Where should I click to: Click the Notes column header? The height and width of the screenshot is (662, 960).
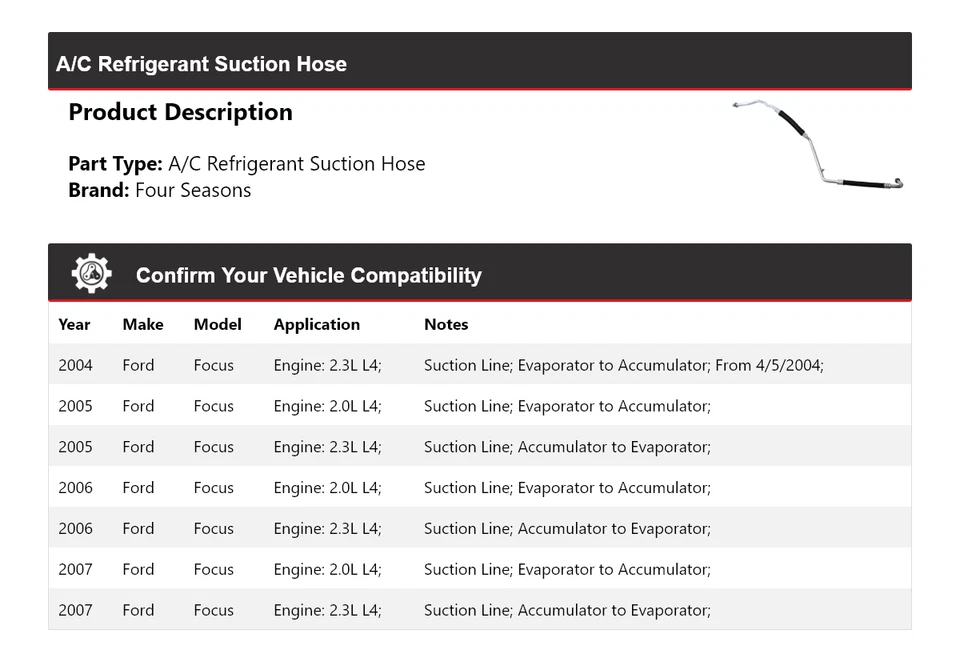point(446,324)
